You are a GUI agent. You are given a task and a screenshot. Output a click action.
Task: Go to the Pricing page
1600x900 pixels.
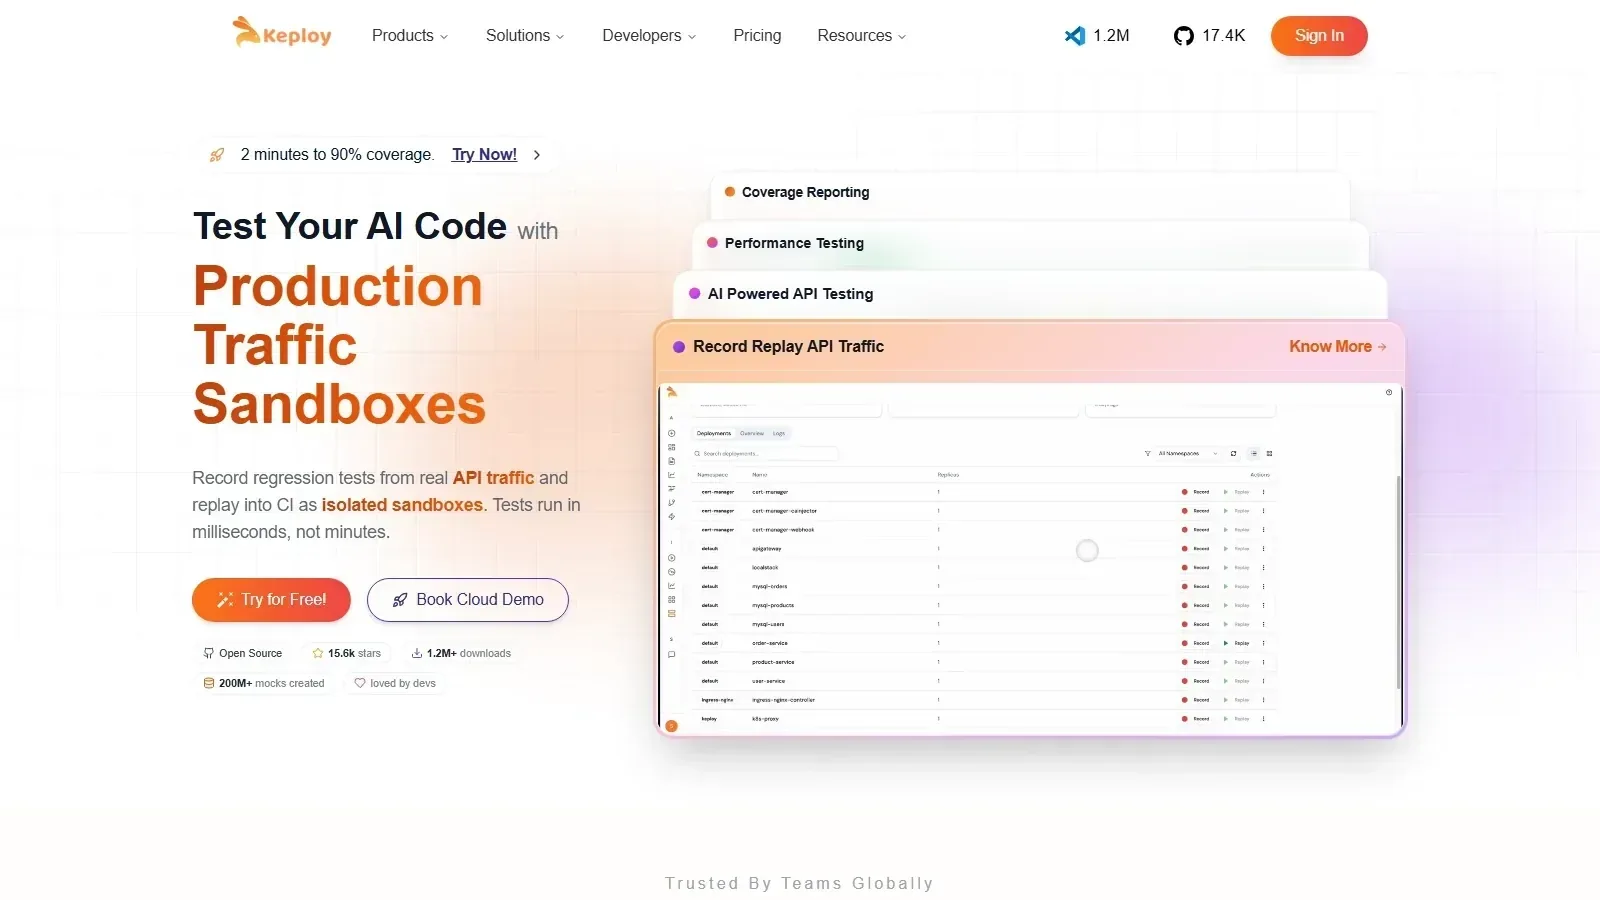point(757,36)
